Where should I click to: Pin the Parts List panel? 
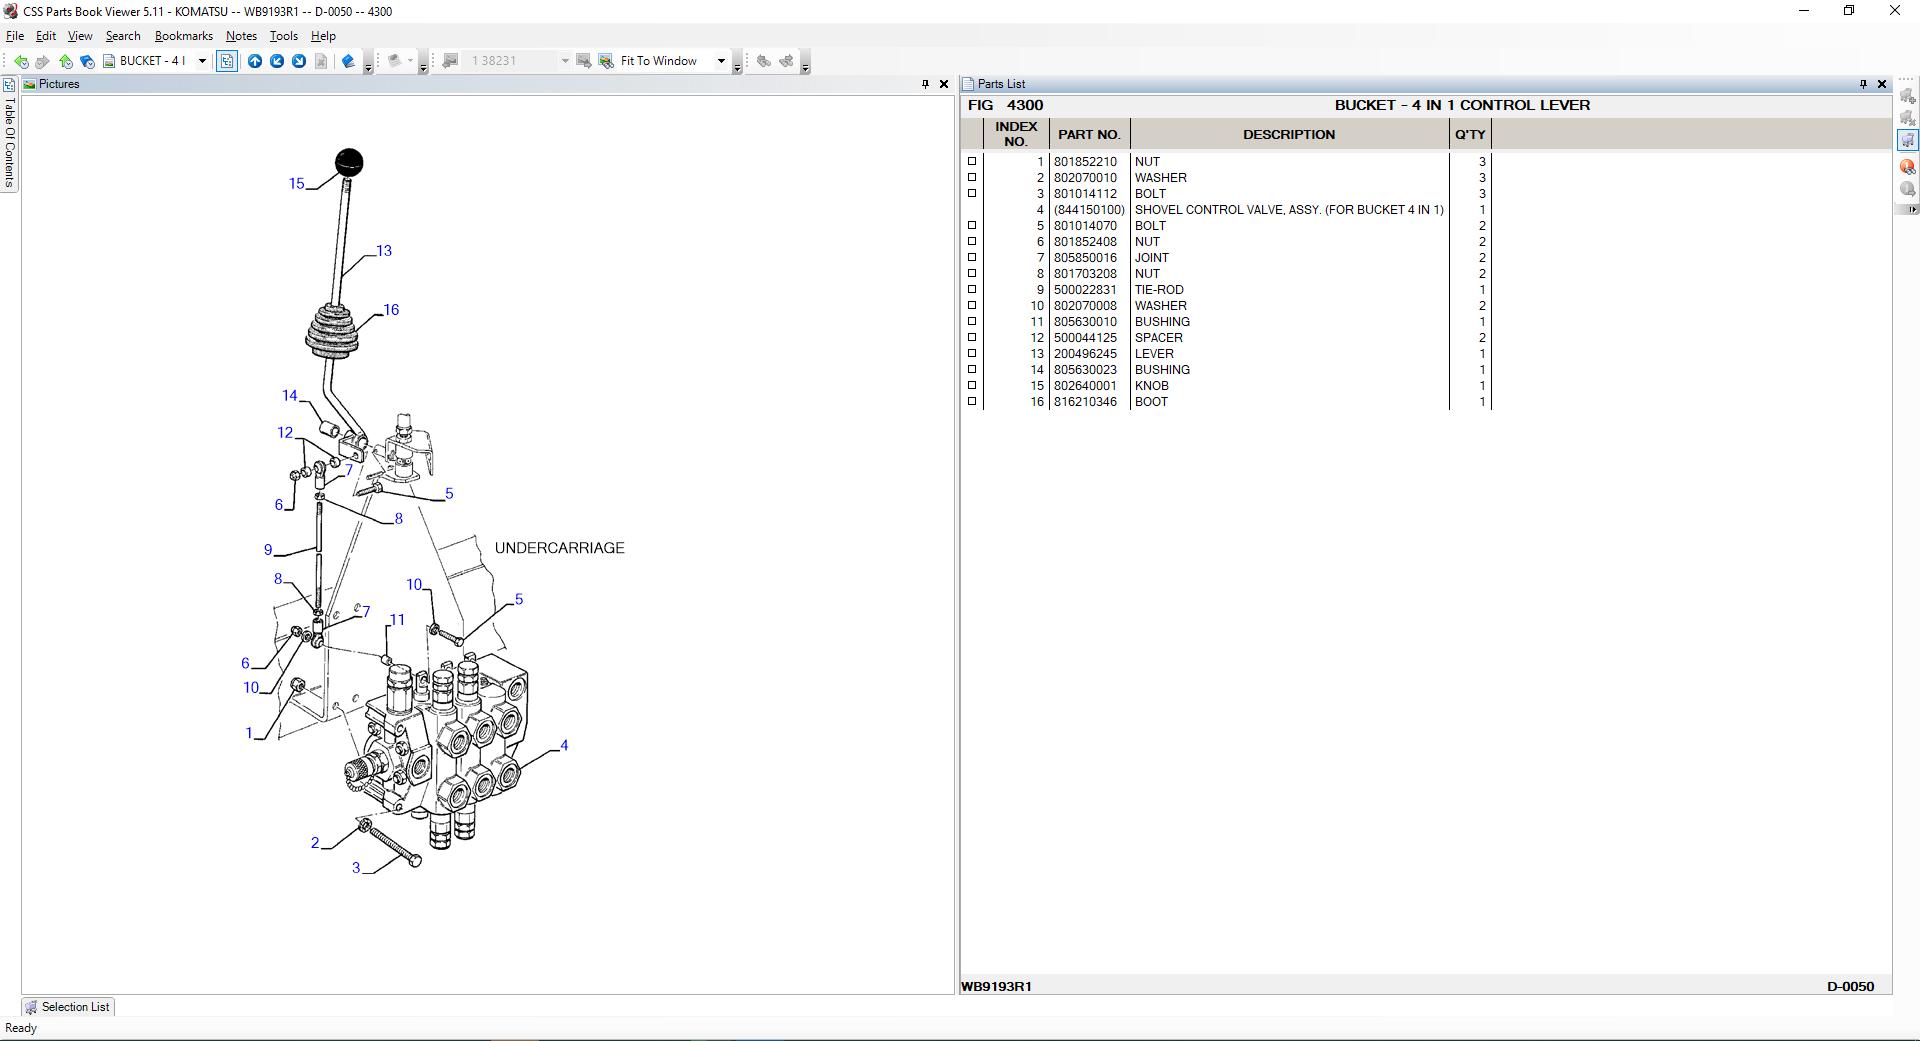pyautogui.click(x=1862, y=84)
